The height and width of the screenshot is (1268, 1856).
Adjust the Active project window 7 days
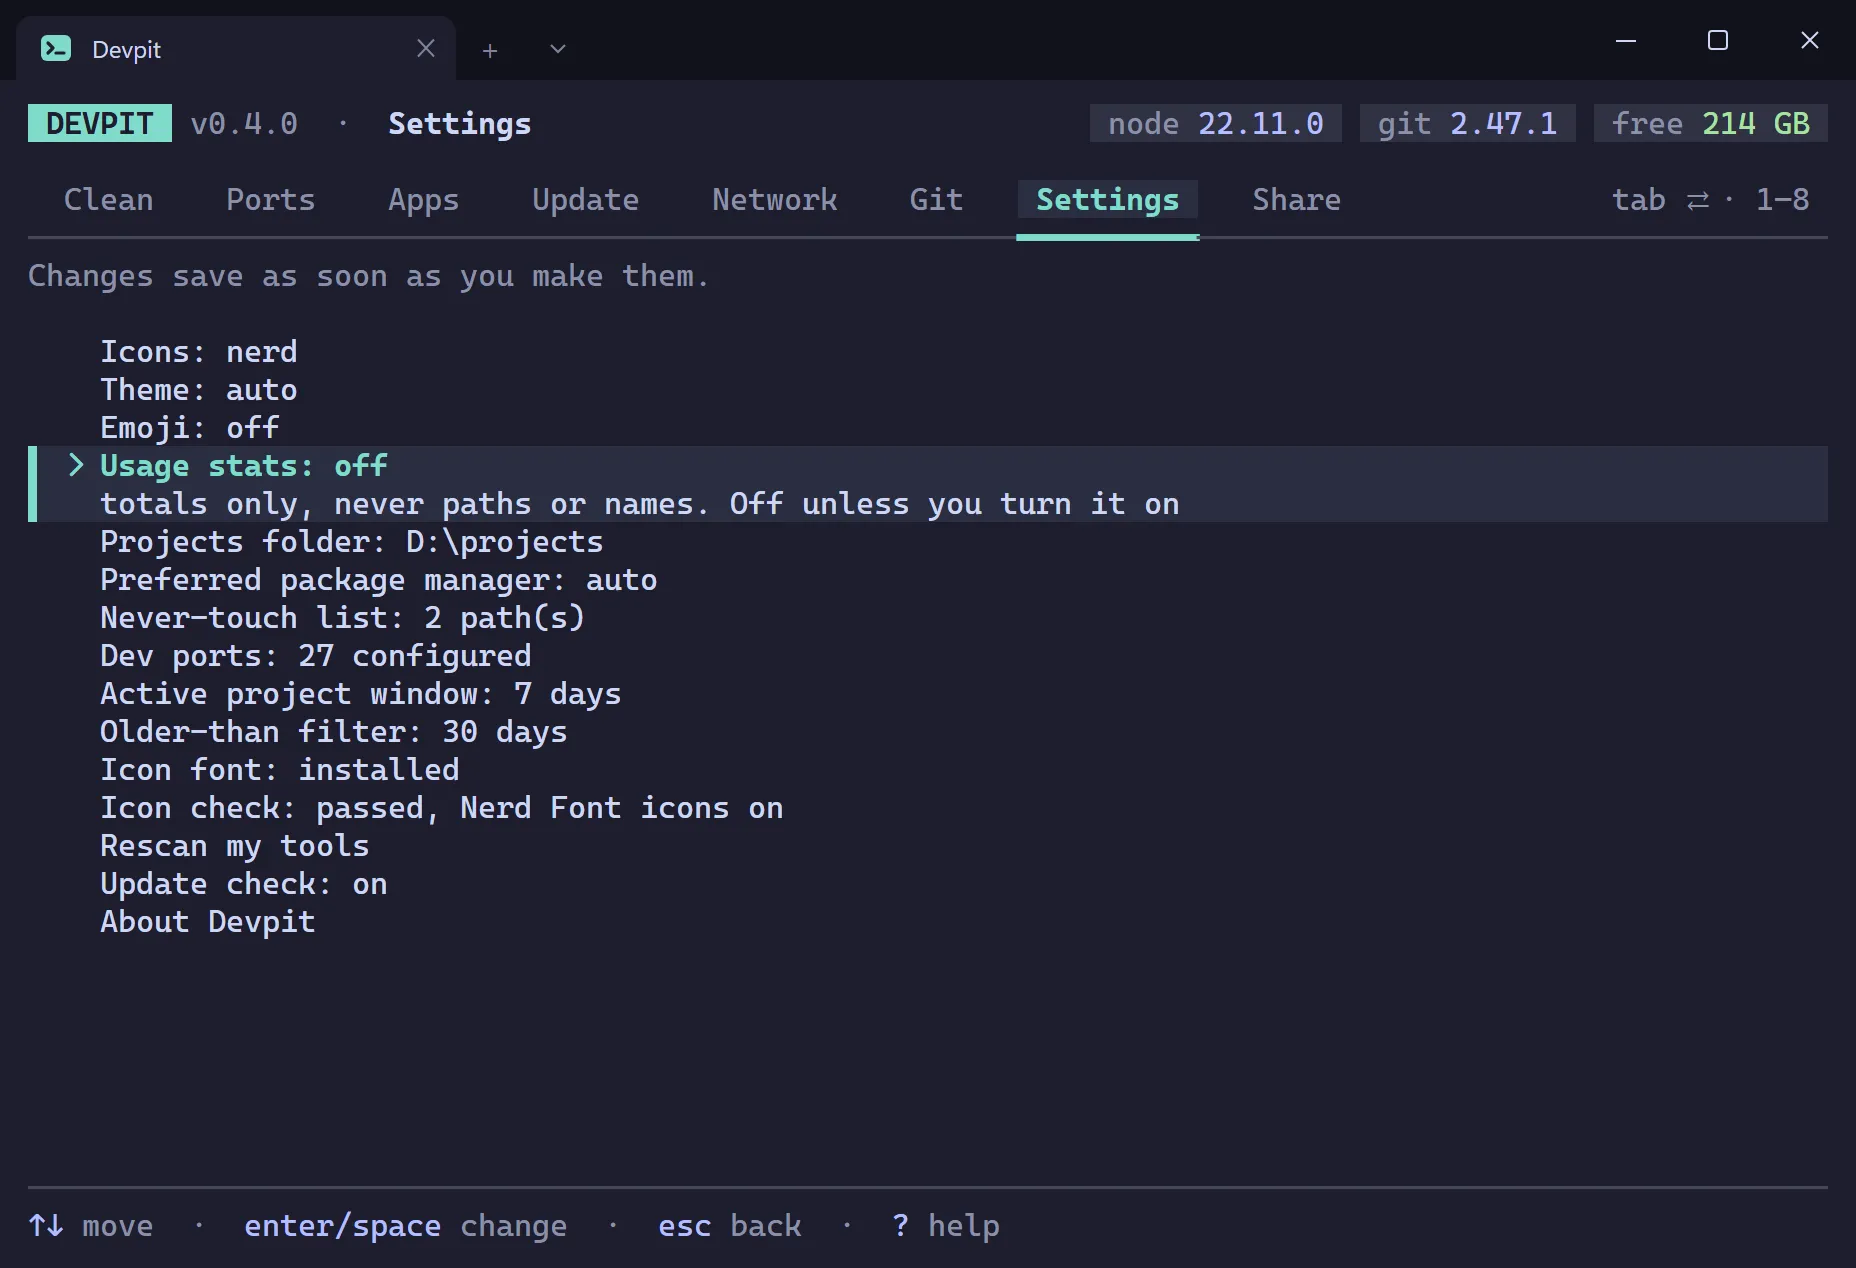click(x=361, y=694)
